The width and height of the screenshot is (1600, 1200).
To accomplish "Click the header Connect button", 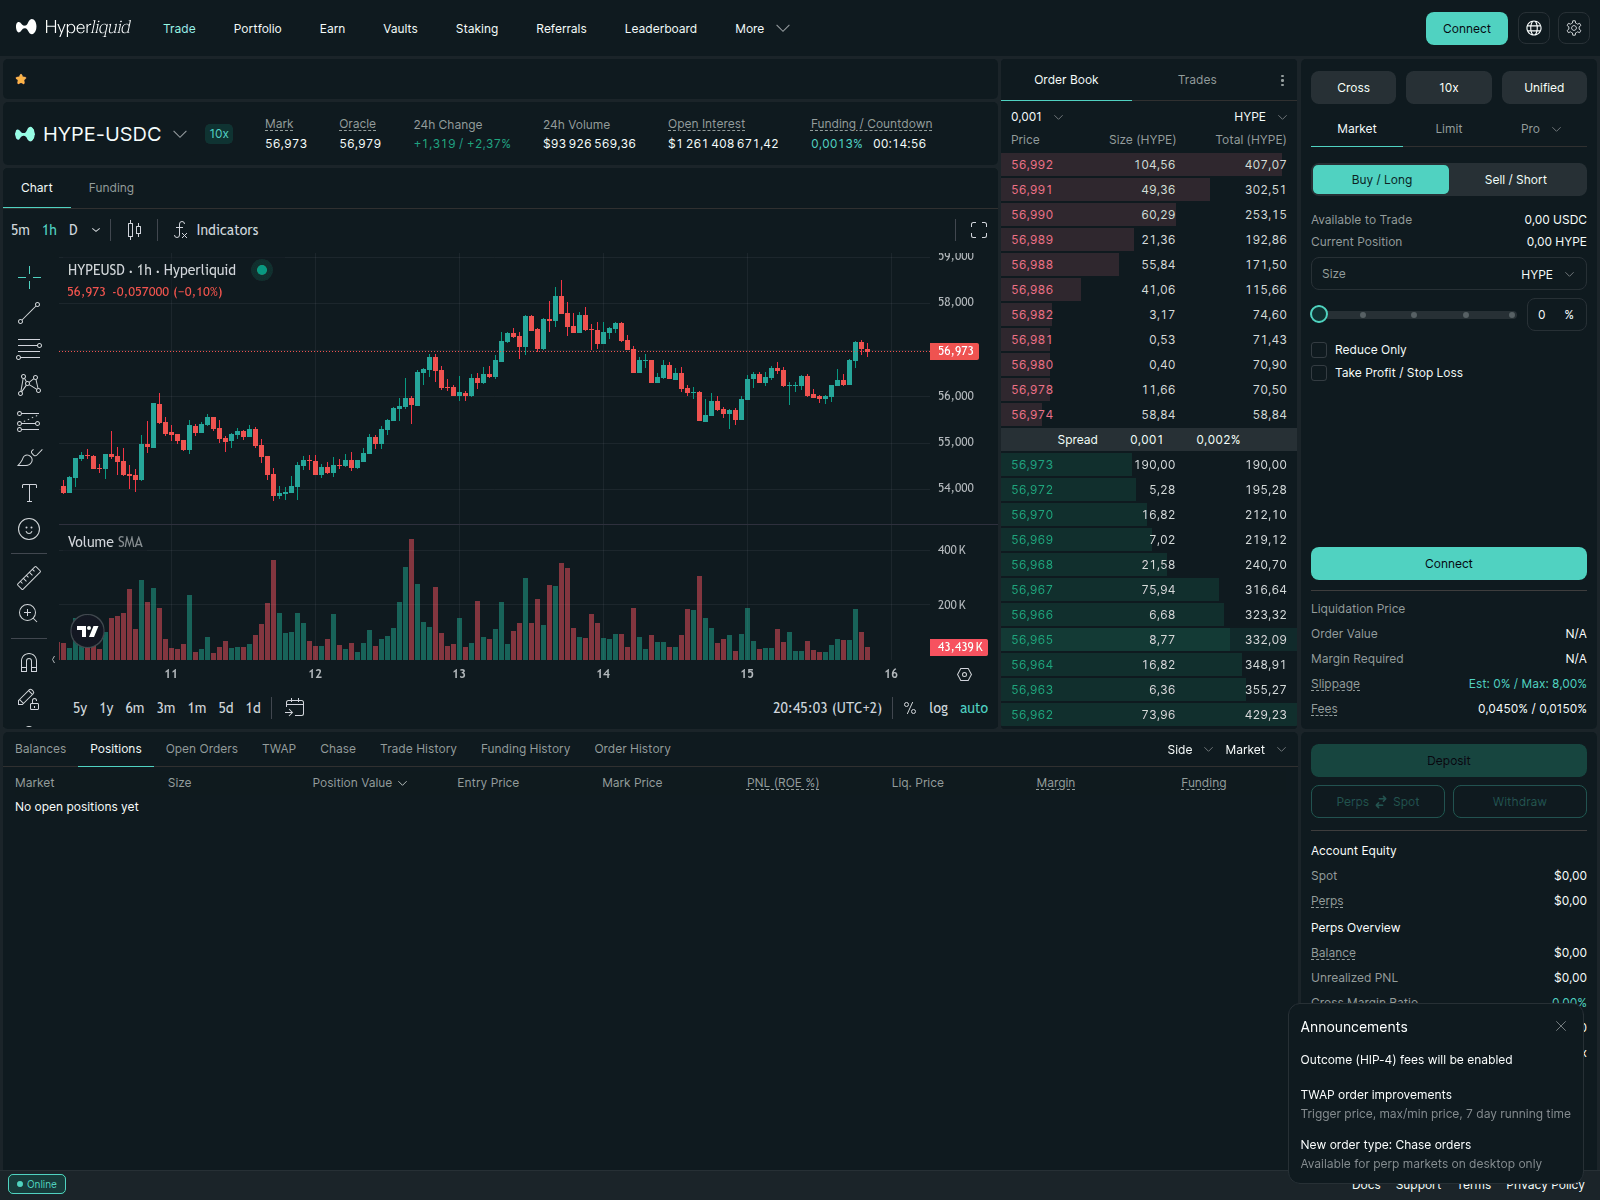I will coord(1467,28).
